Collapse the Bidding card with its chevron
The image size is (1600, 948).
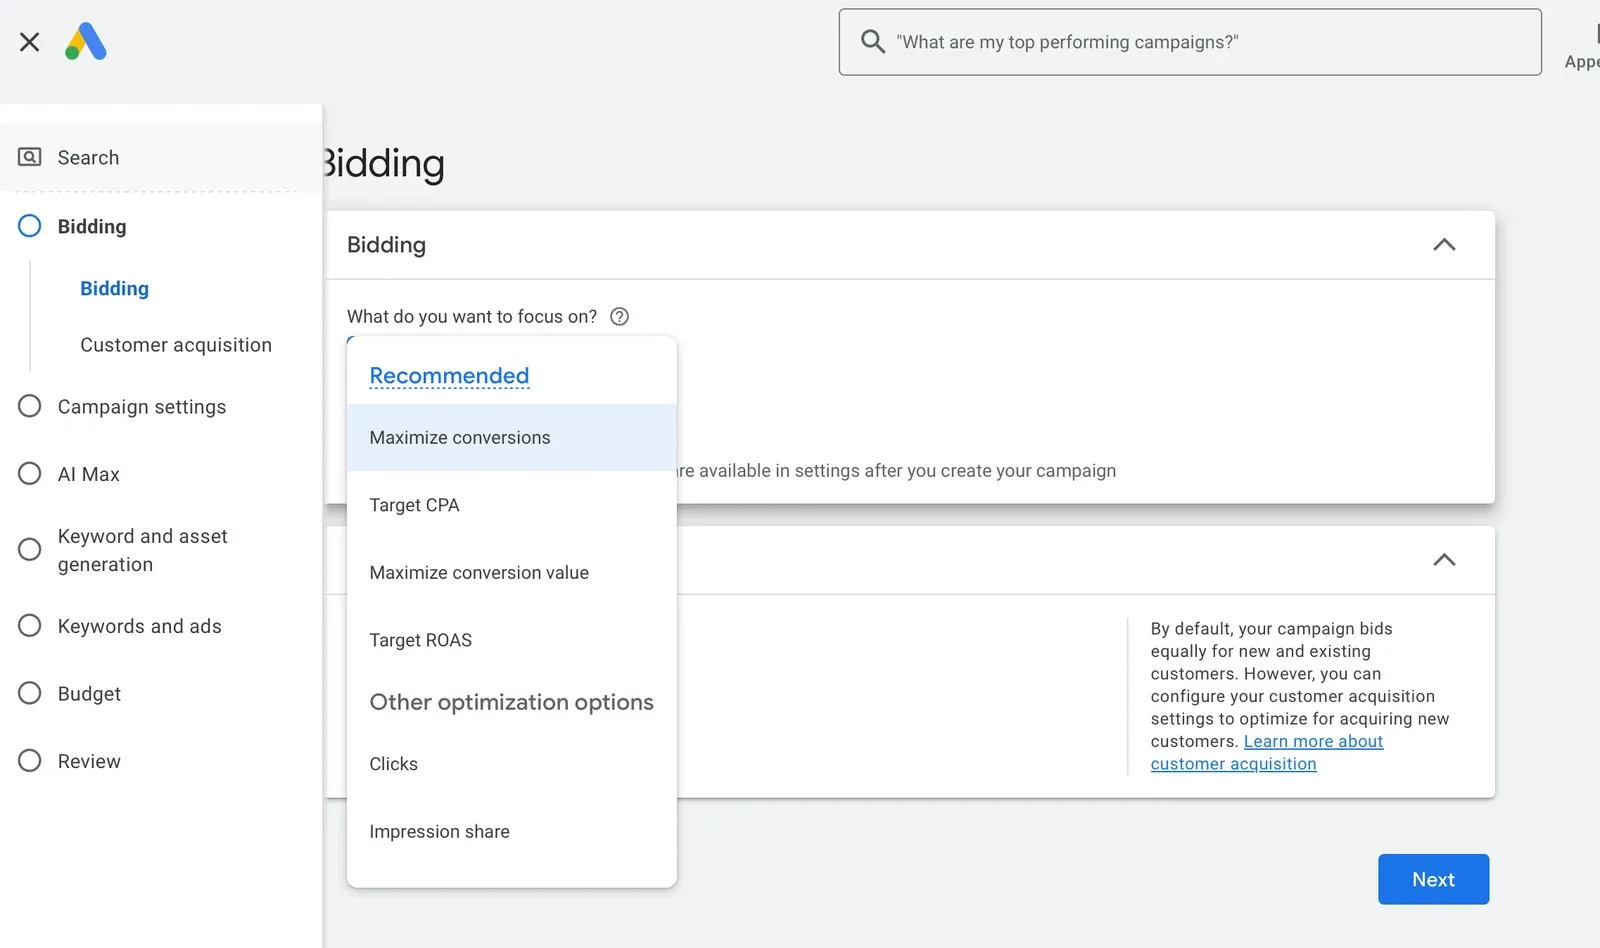coord(1444,245)
